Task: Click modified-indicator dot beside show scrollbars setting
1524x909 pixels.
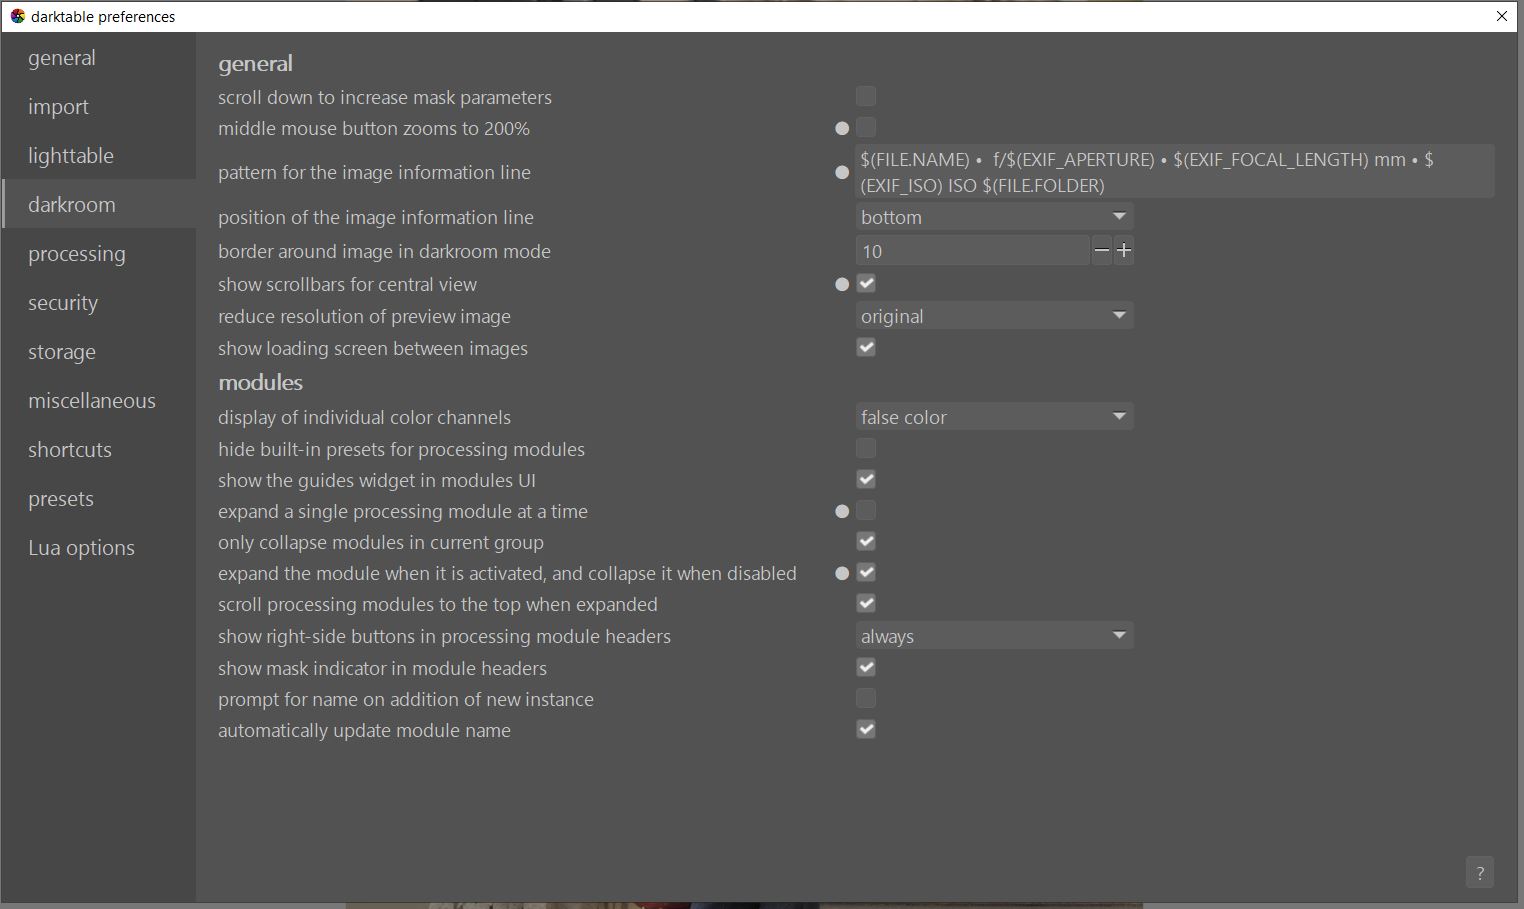Action: coord(842,284)
